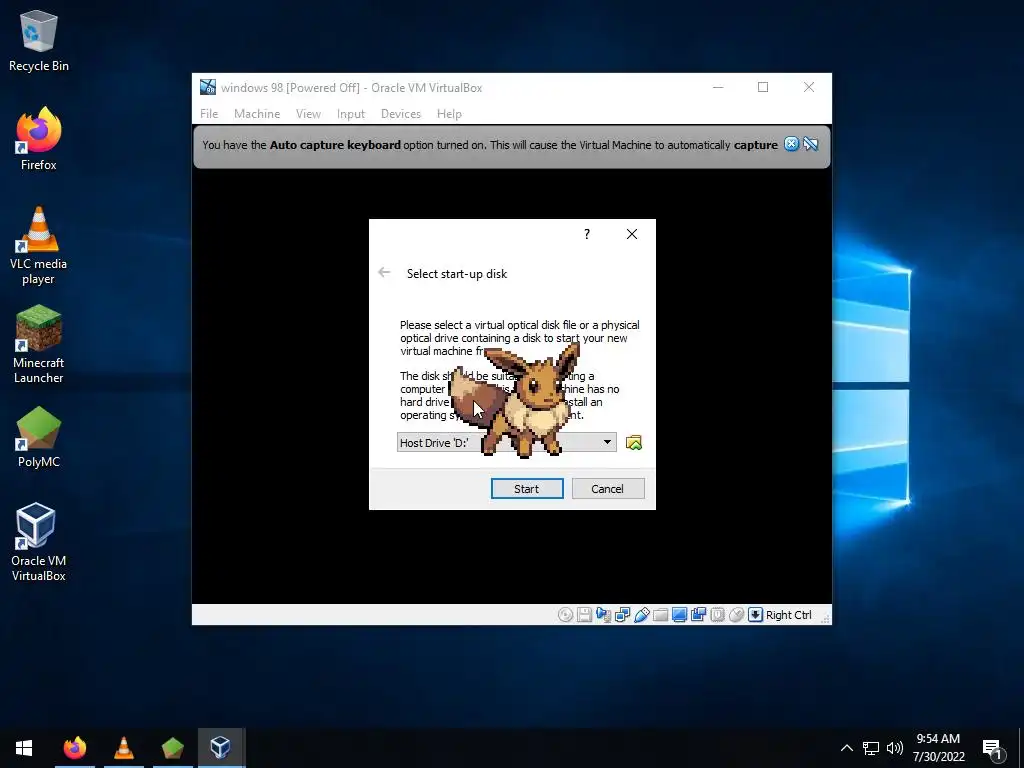Screen dimensions: 1024x768
Task: Open the Help menu
Action: tap(449, 114)
